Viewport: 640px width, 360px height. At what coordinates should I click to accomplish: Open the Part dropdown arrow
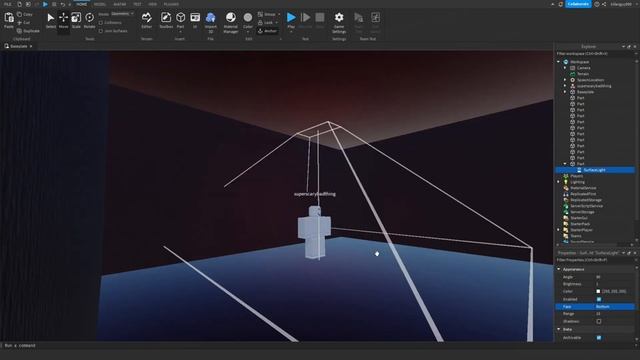coord(180,32)
